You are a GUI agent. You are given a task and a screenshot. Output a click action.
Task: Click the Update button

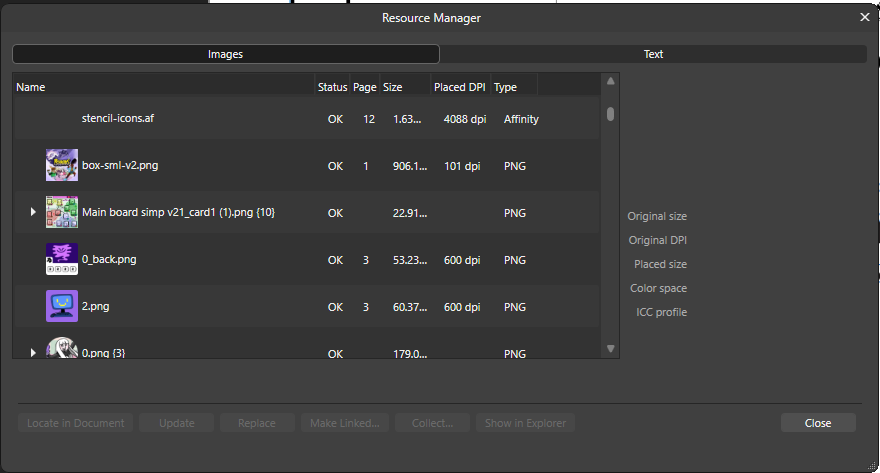click(177, 423)
